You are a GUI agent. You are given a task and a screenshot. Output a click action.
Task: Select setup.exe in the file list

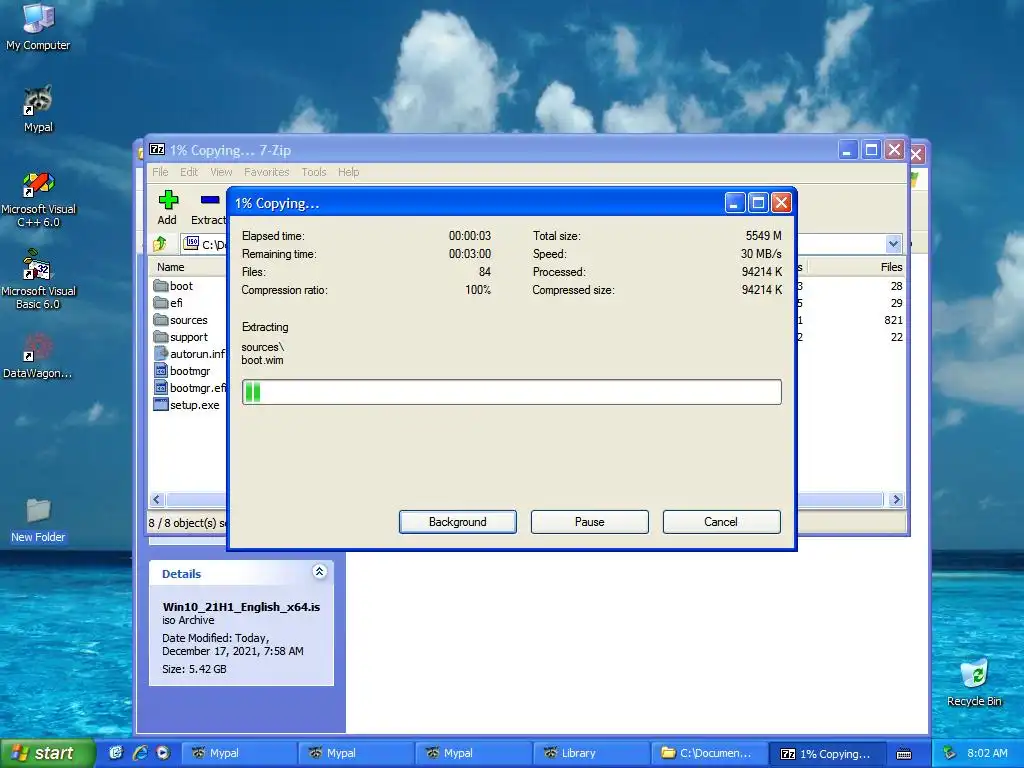pos(187,405)
